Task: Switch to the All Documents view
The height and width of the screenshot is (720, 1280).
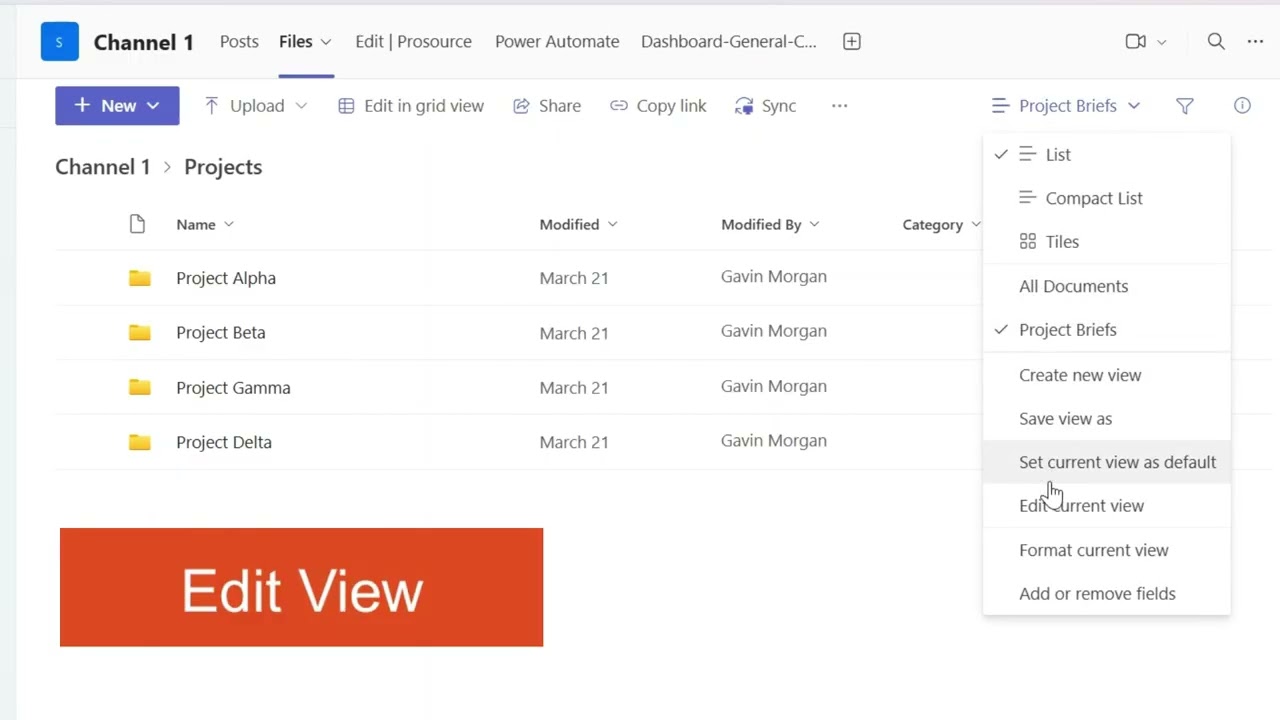Action: (1107, 286)
